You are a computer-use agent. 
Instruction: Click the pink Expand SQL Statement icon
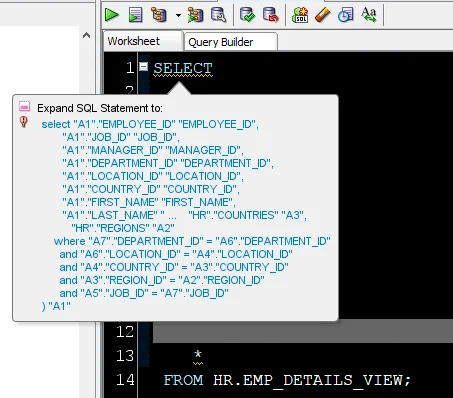24,106
